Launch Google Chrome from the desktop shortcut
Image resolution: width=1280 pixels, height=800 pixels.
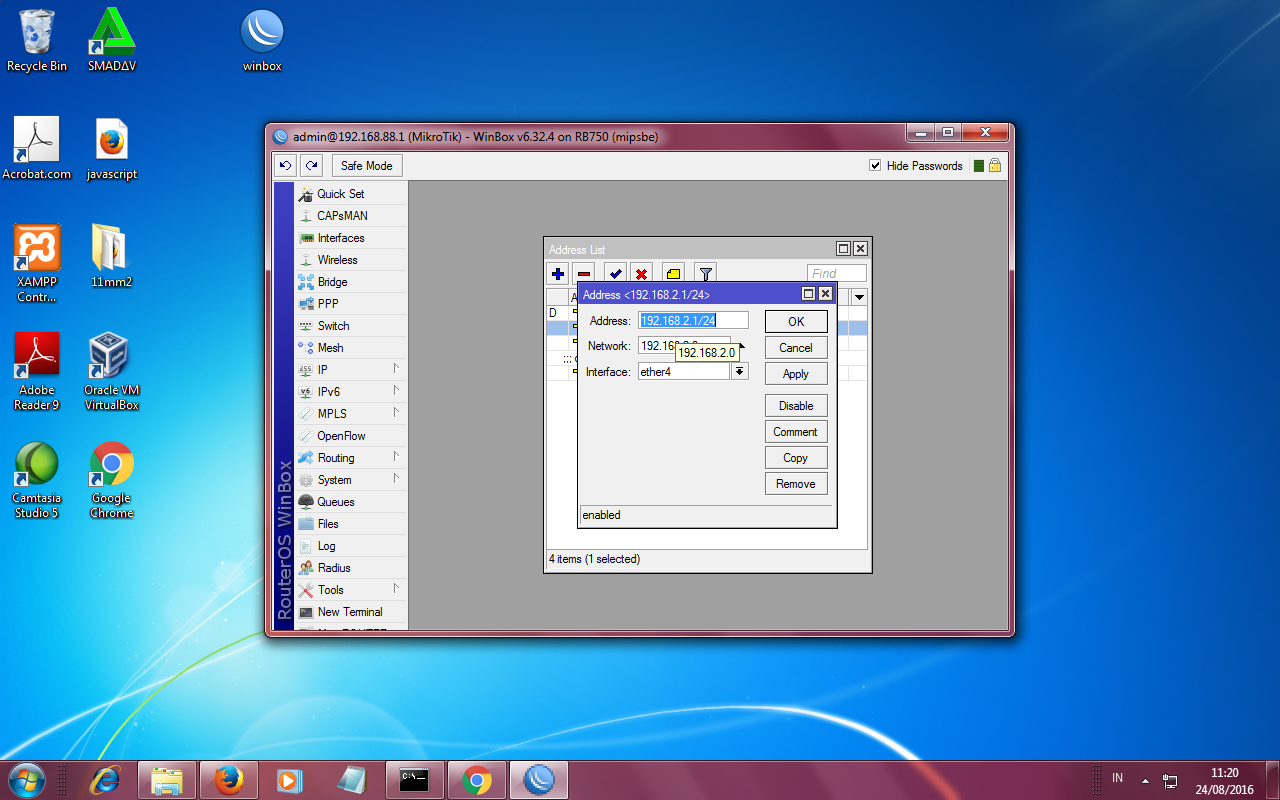tap(112, 480)
